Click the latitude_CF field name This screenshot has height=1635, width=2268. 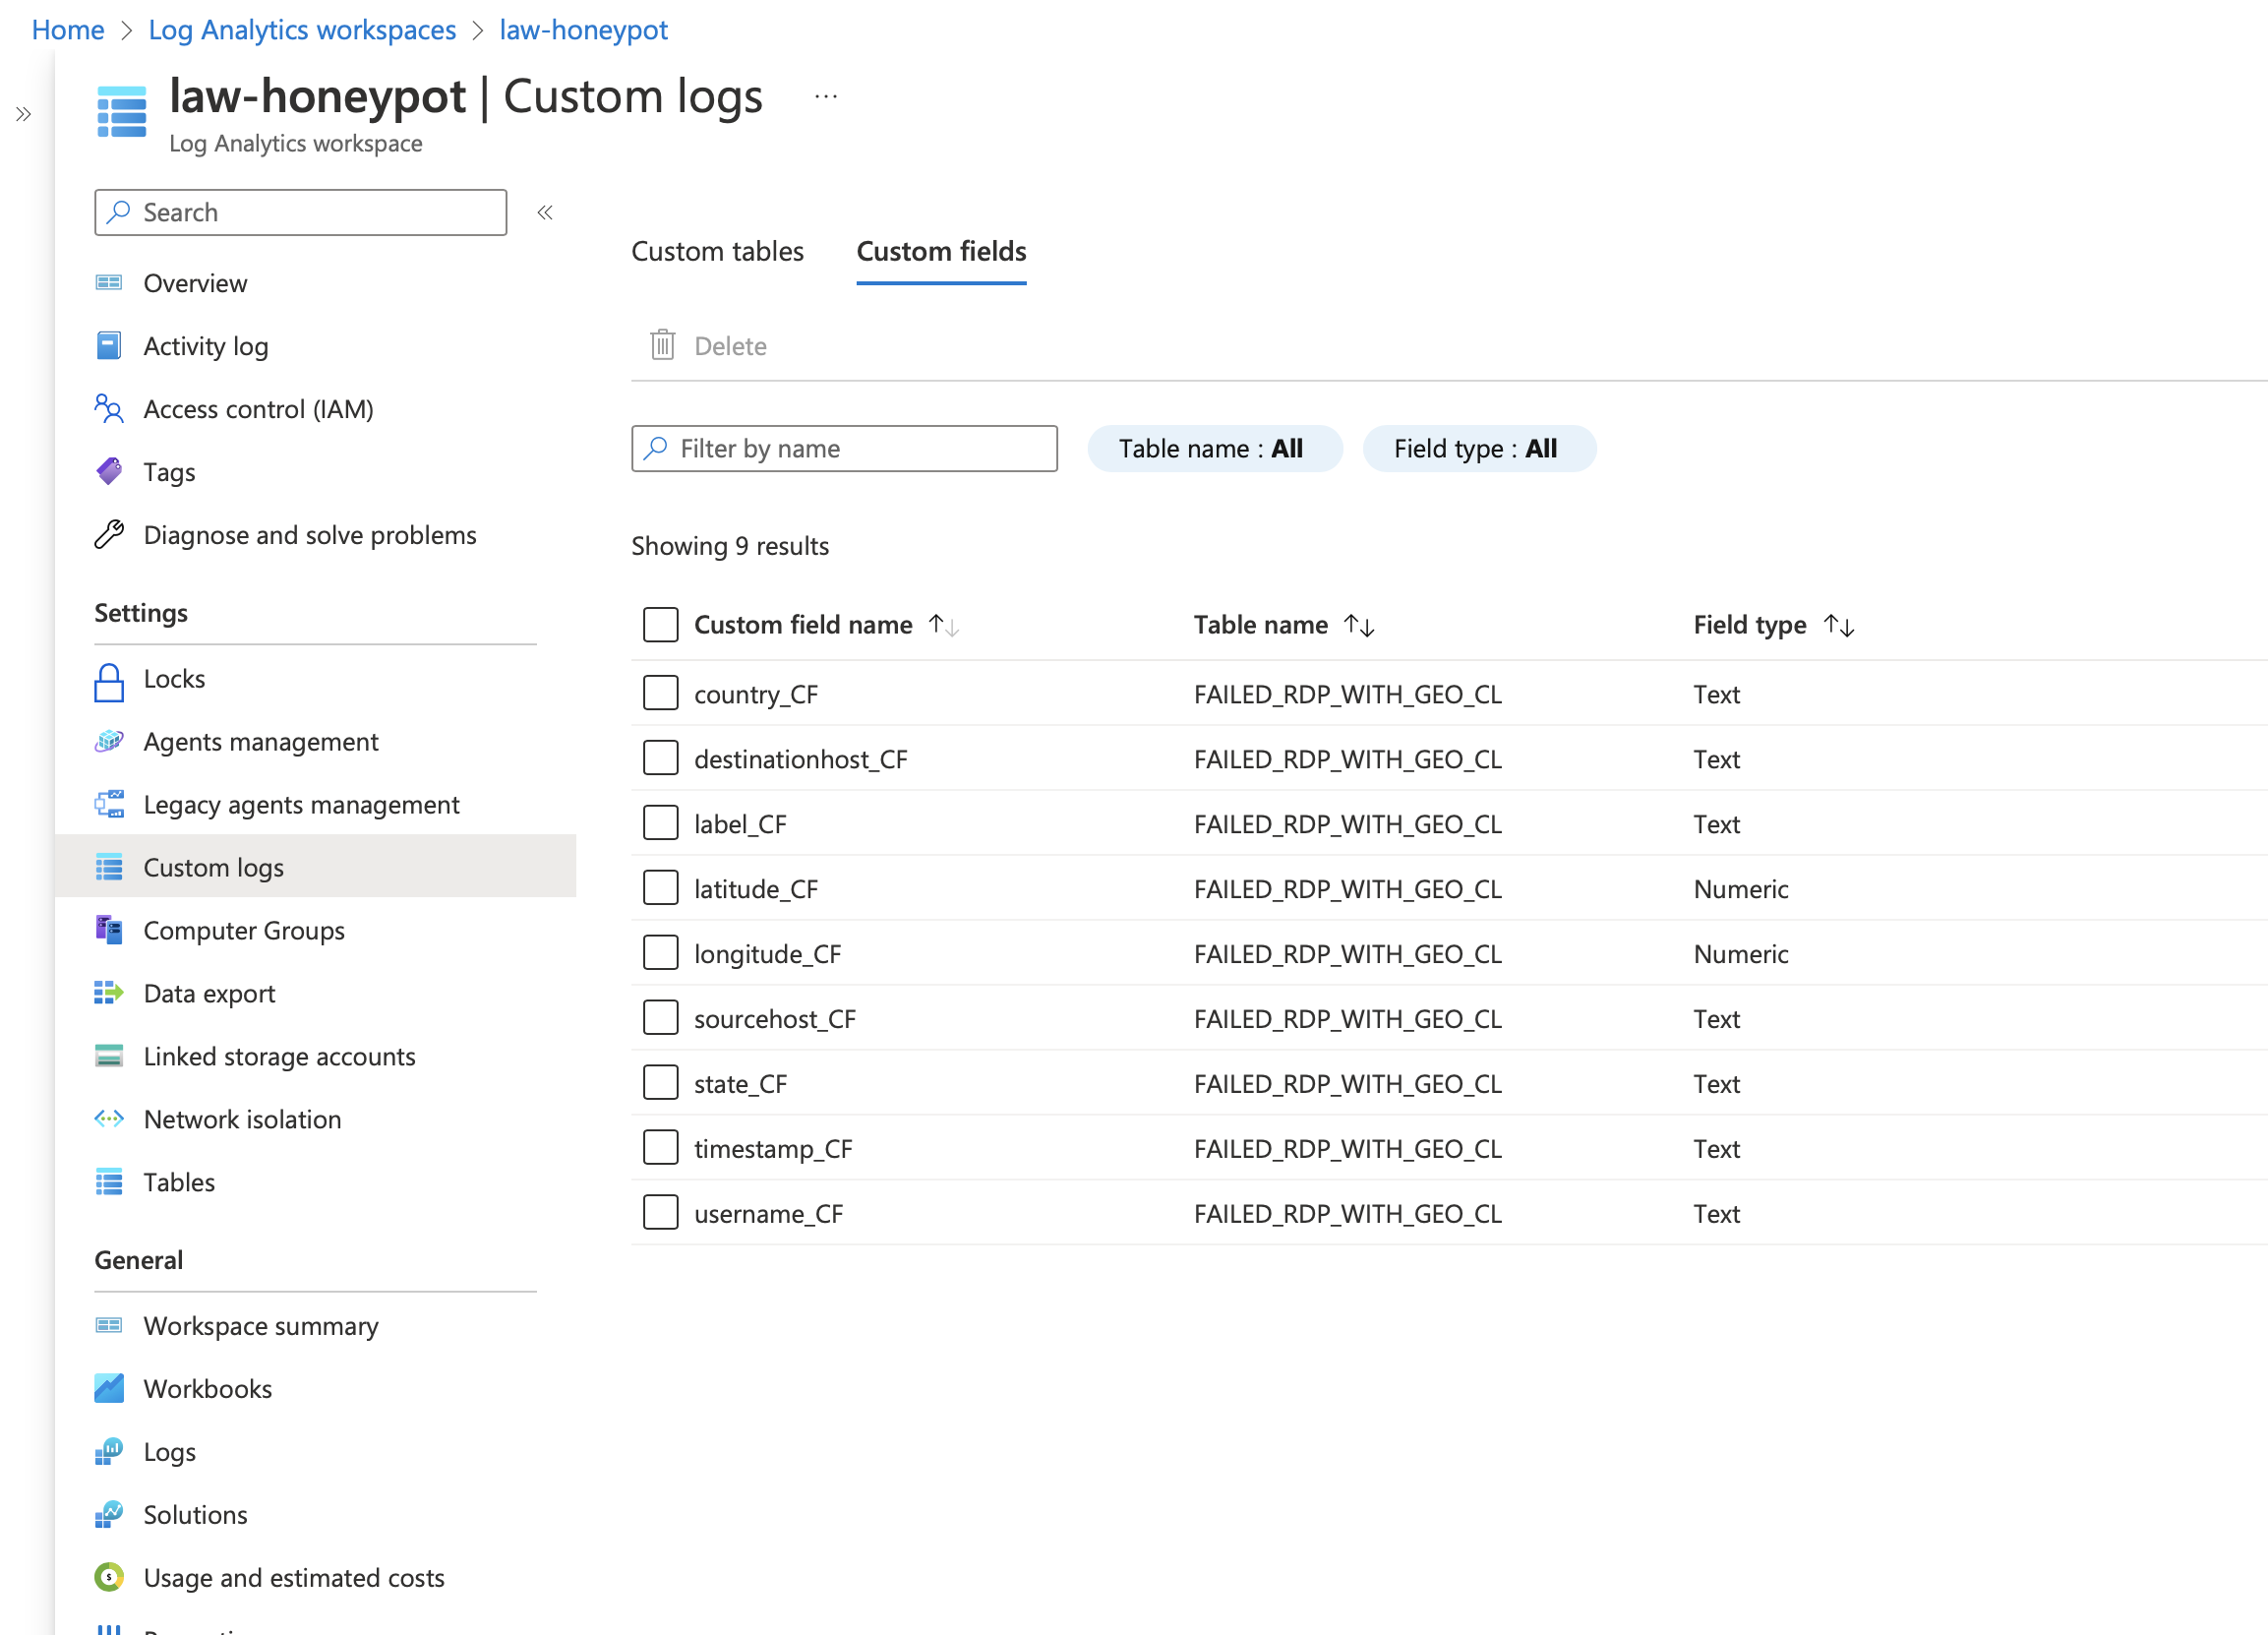click(756, 889)
